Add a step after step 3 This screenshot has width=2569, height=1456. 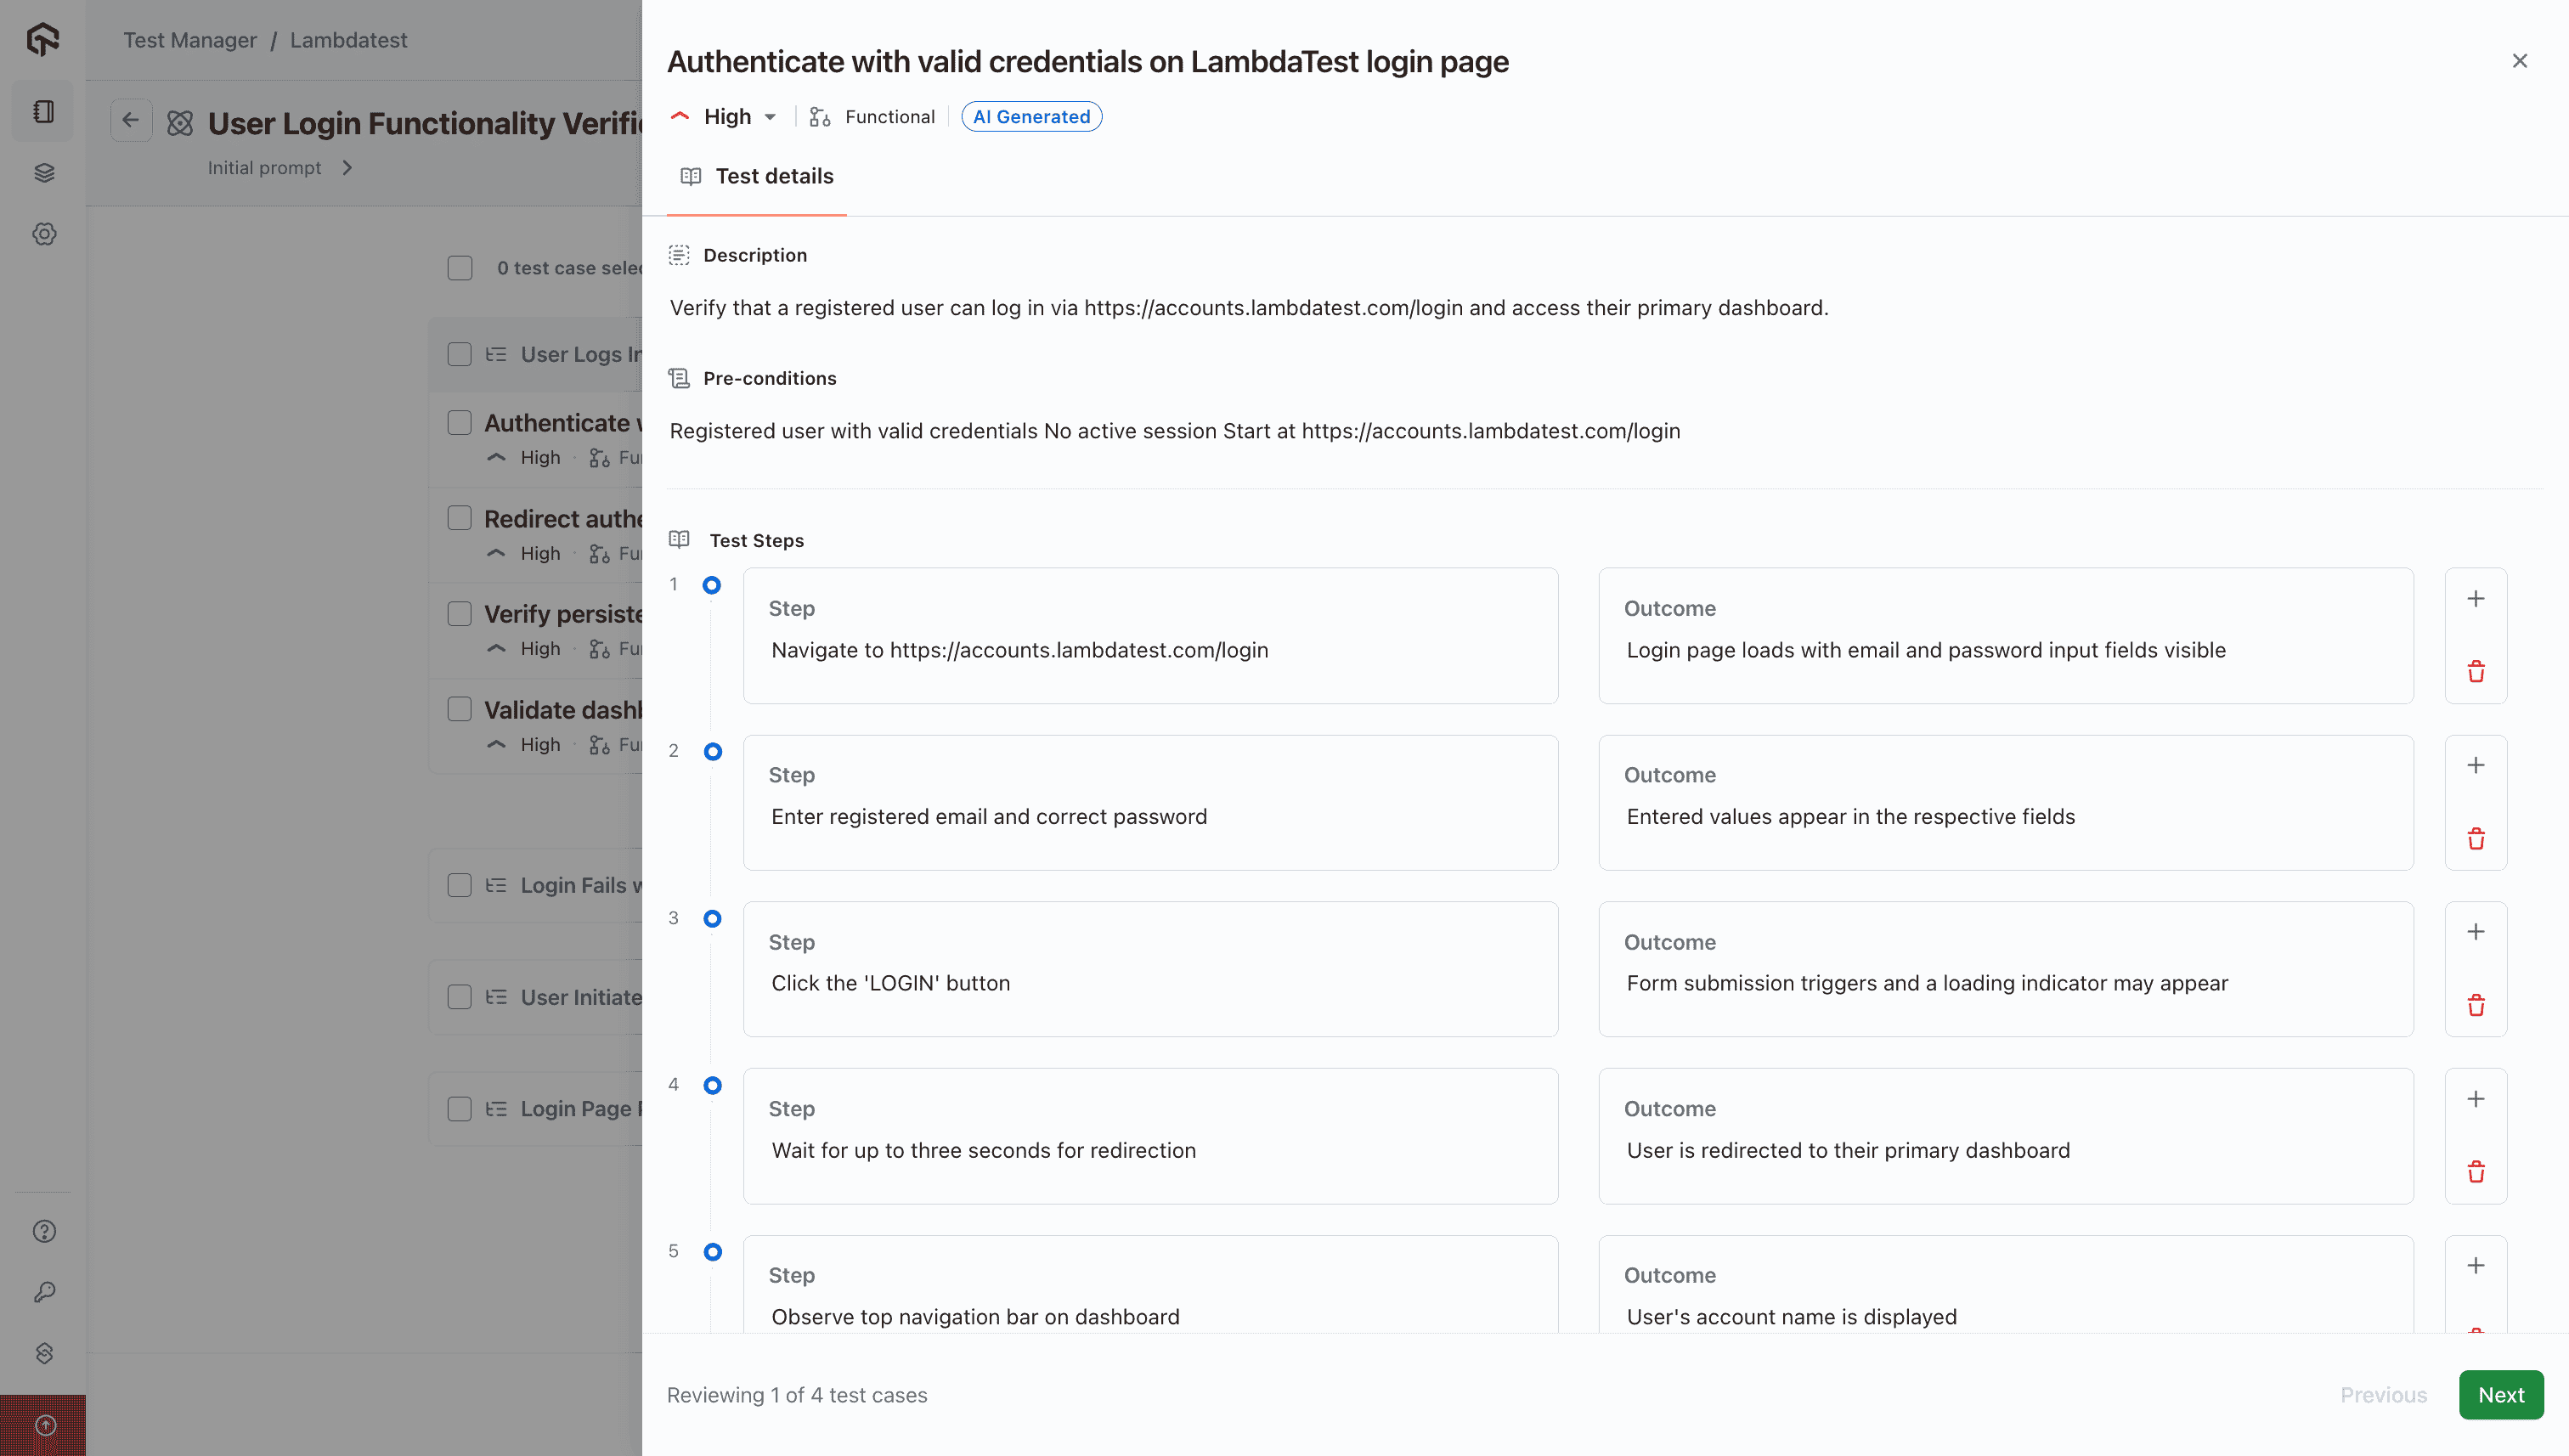click(2475, 932)
